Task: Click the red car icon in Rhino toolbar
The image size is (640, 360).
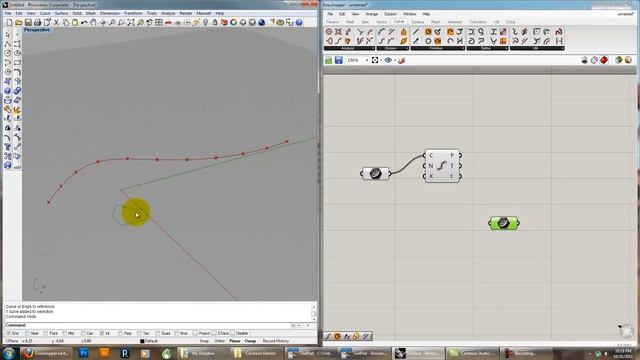Action: click(168, 22)
